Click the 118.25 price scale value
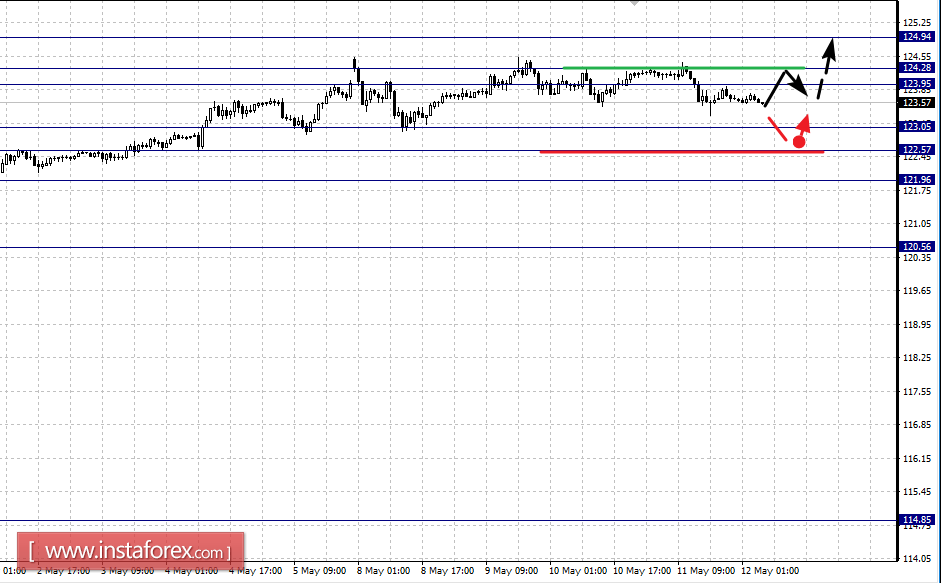Image resolution: width=941 pixels, height=583 pixels. coord(917,358)
